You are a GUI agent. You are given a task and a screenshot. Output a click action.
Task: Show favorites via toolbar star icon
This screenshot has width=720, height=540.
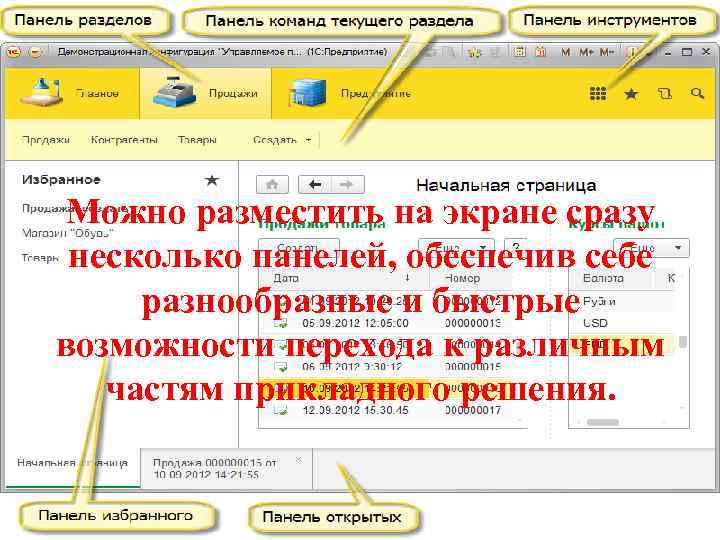click(x=631, y=94)
